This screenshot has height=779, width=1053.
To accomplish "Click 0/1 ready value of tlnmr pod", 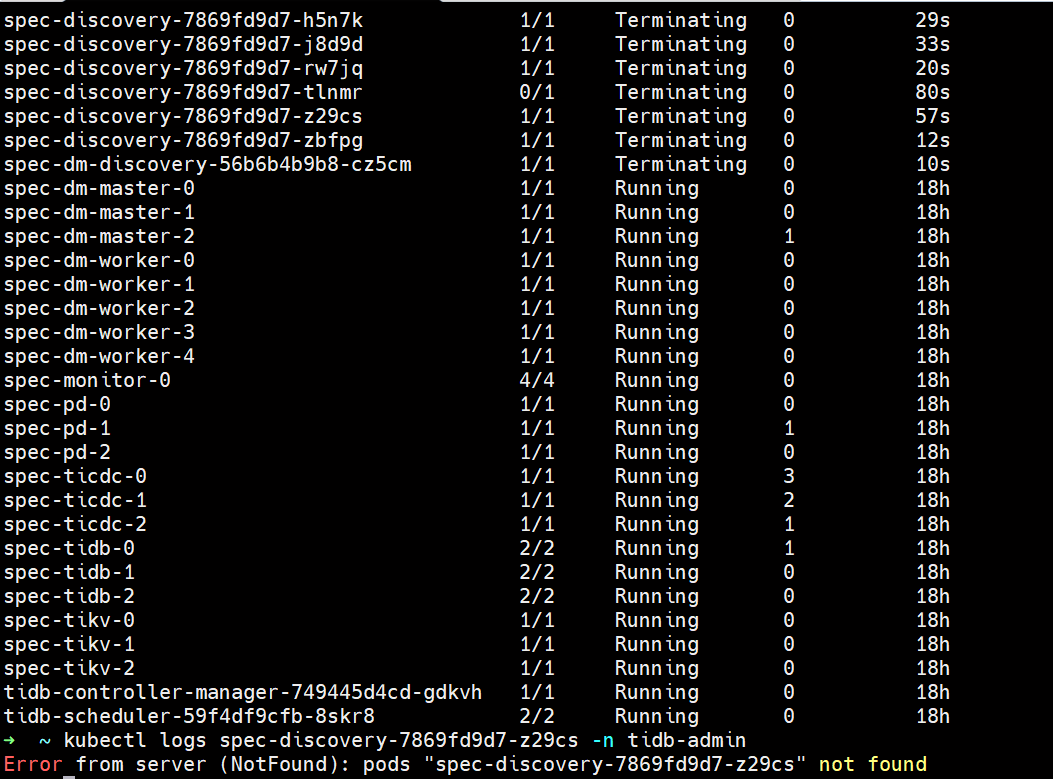I will [x=537, y=93].
